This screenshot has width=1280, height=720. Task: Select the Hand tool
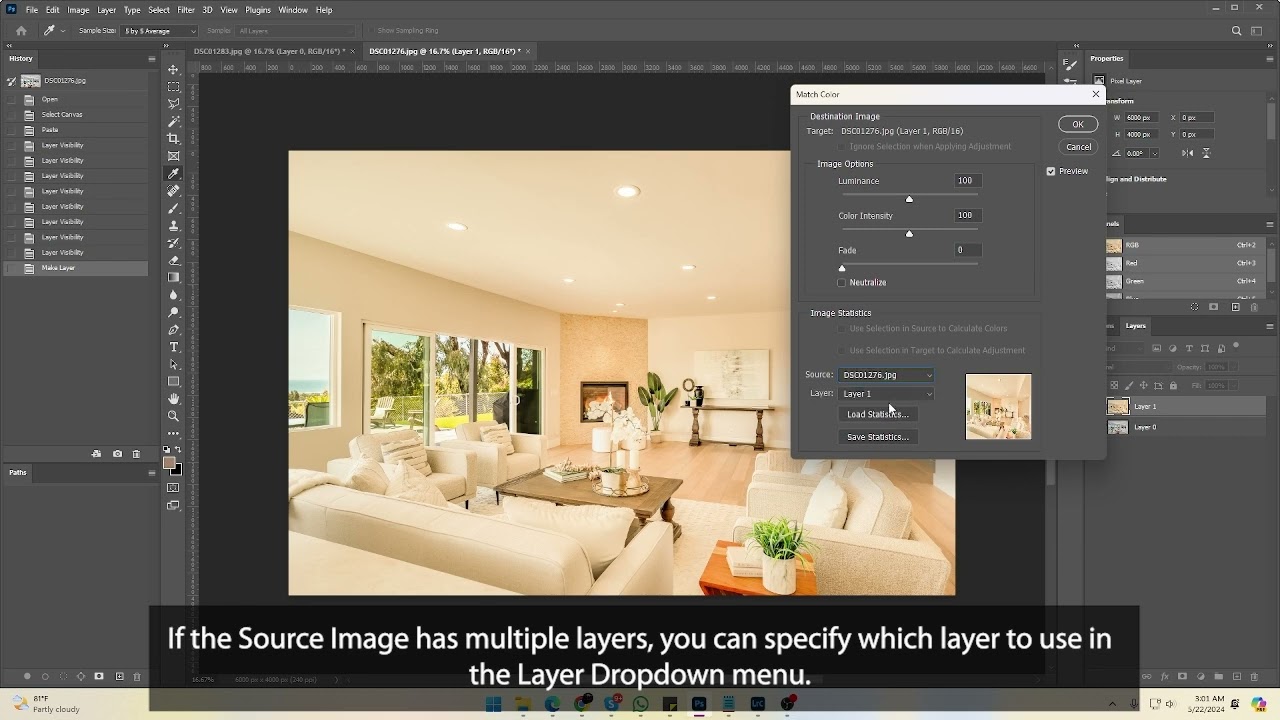[174, 399]
